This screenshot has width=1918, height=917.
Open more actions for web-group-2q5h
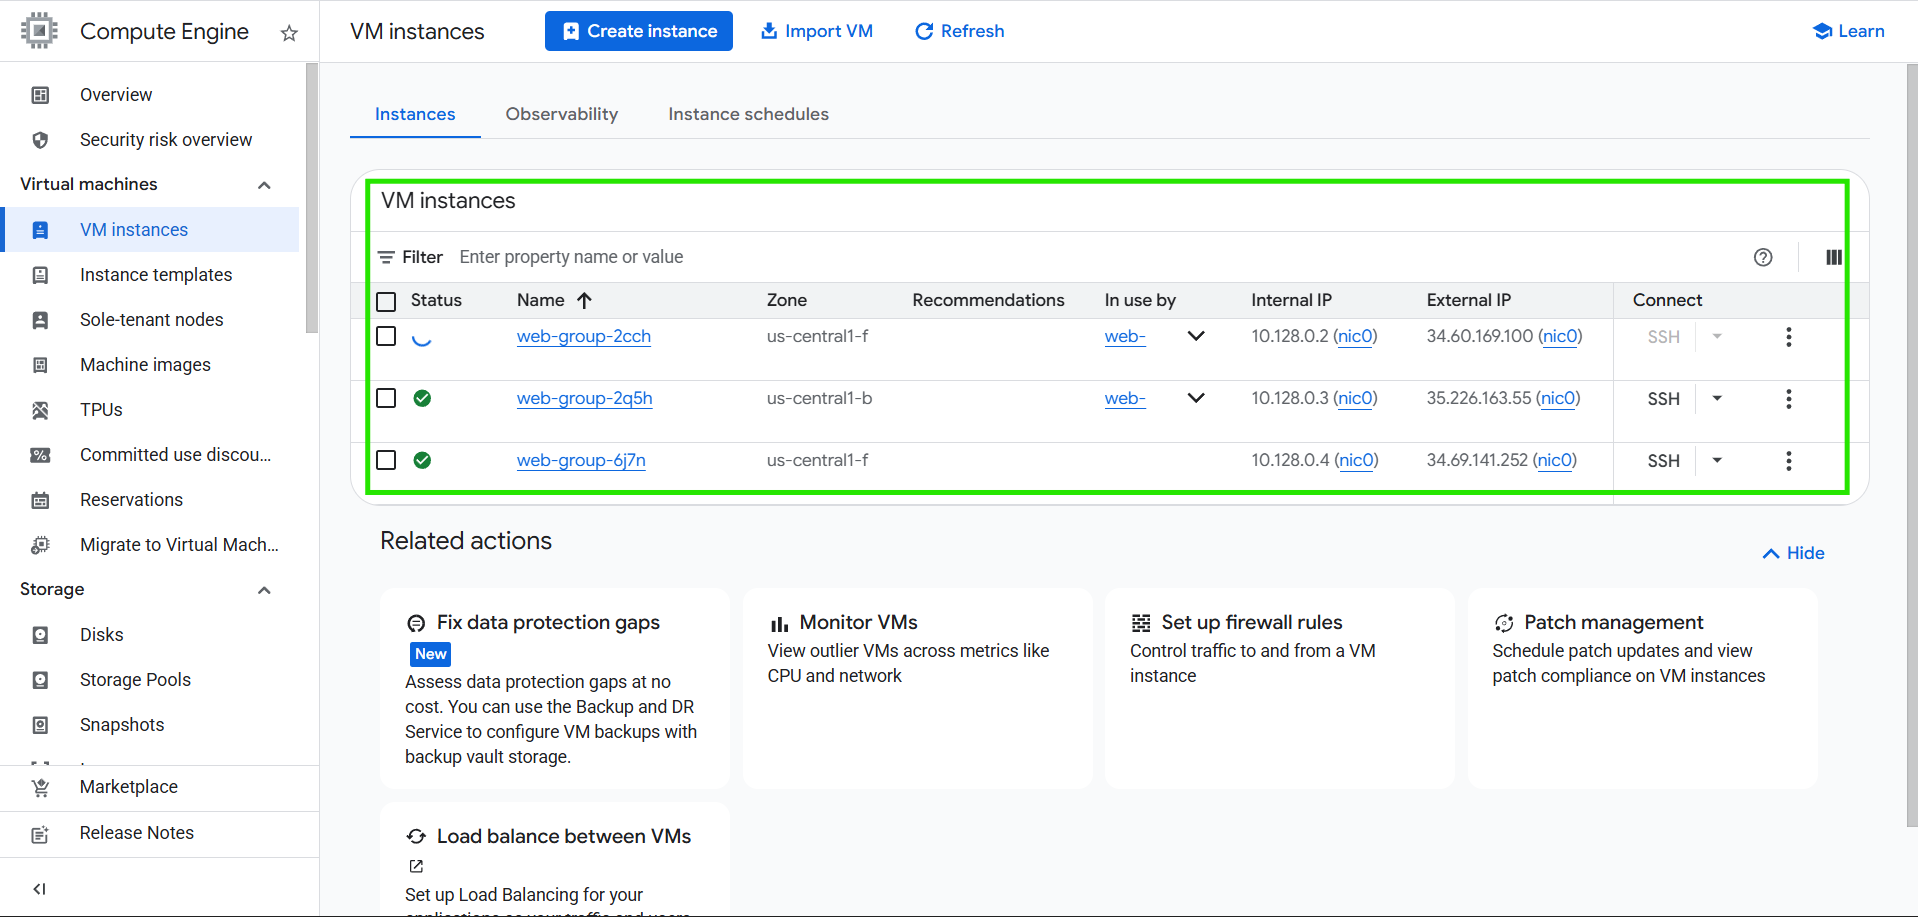point(1789,399)
